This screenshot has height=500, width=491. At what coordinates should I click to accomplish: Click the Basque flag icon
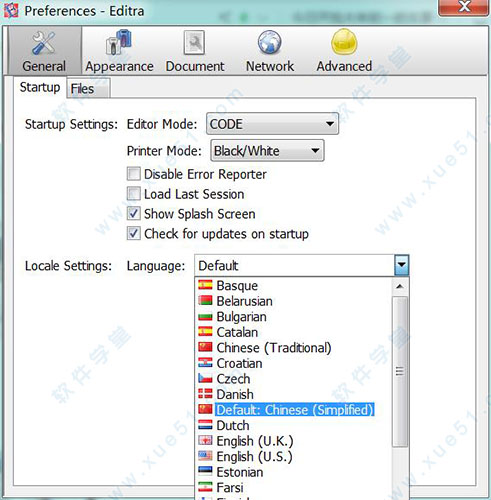point(205,285)
